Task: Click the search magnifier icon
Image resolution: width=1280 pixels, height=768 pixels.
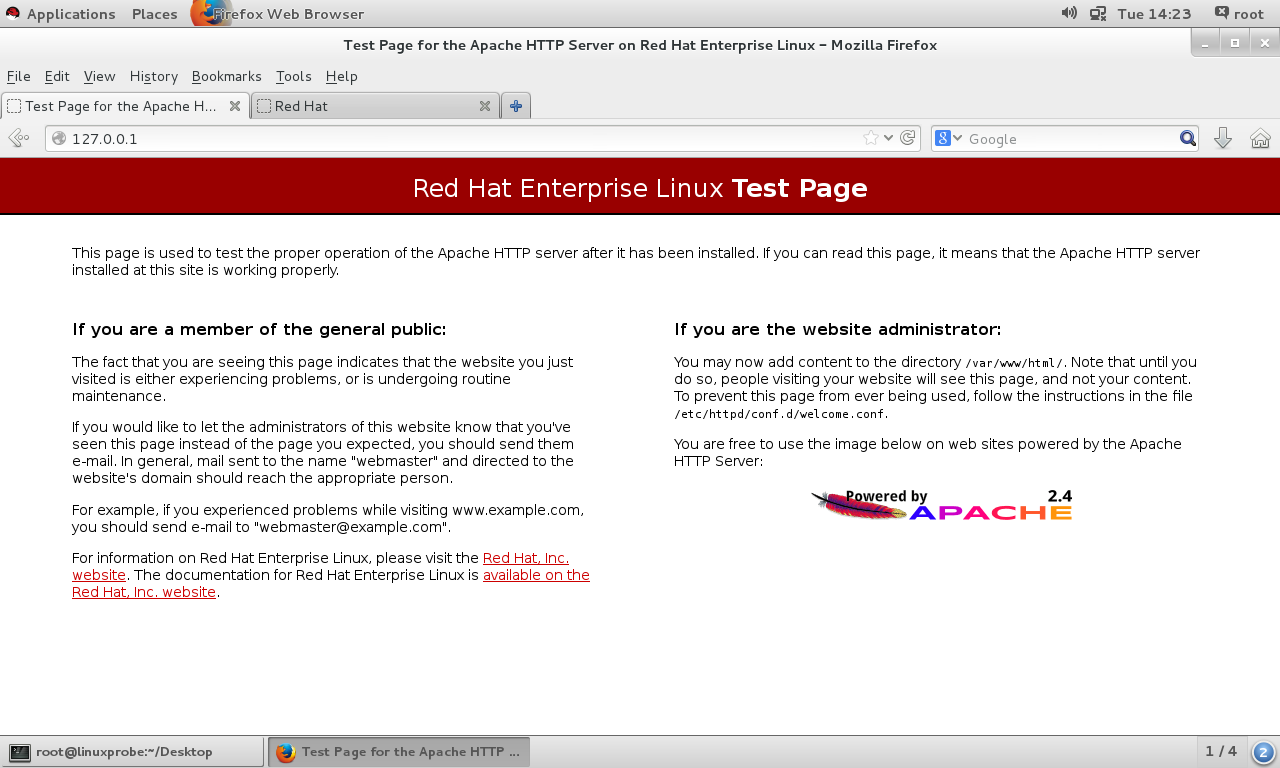Action: (x=1187, y=138)
